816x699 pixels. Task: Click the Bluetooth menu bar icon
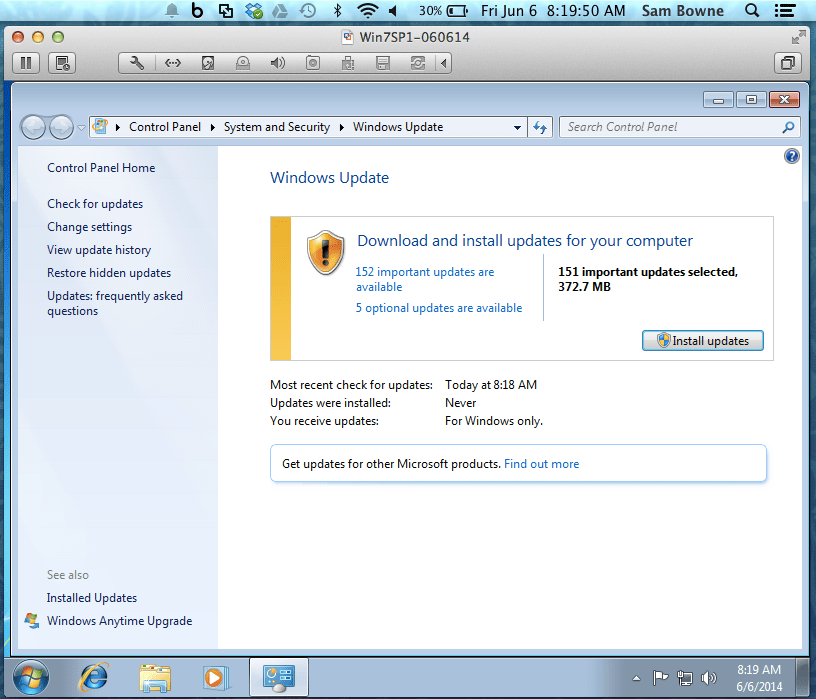(x=338, y=10)
